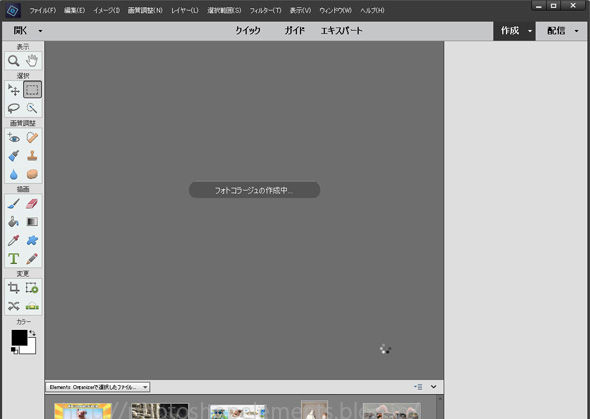Select the Smart Brush tool
This screenshot has height=419, width=590.
(x=14, y=156)
